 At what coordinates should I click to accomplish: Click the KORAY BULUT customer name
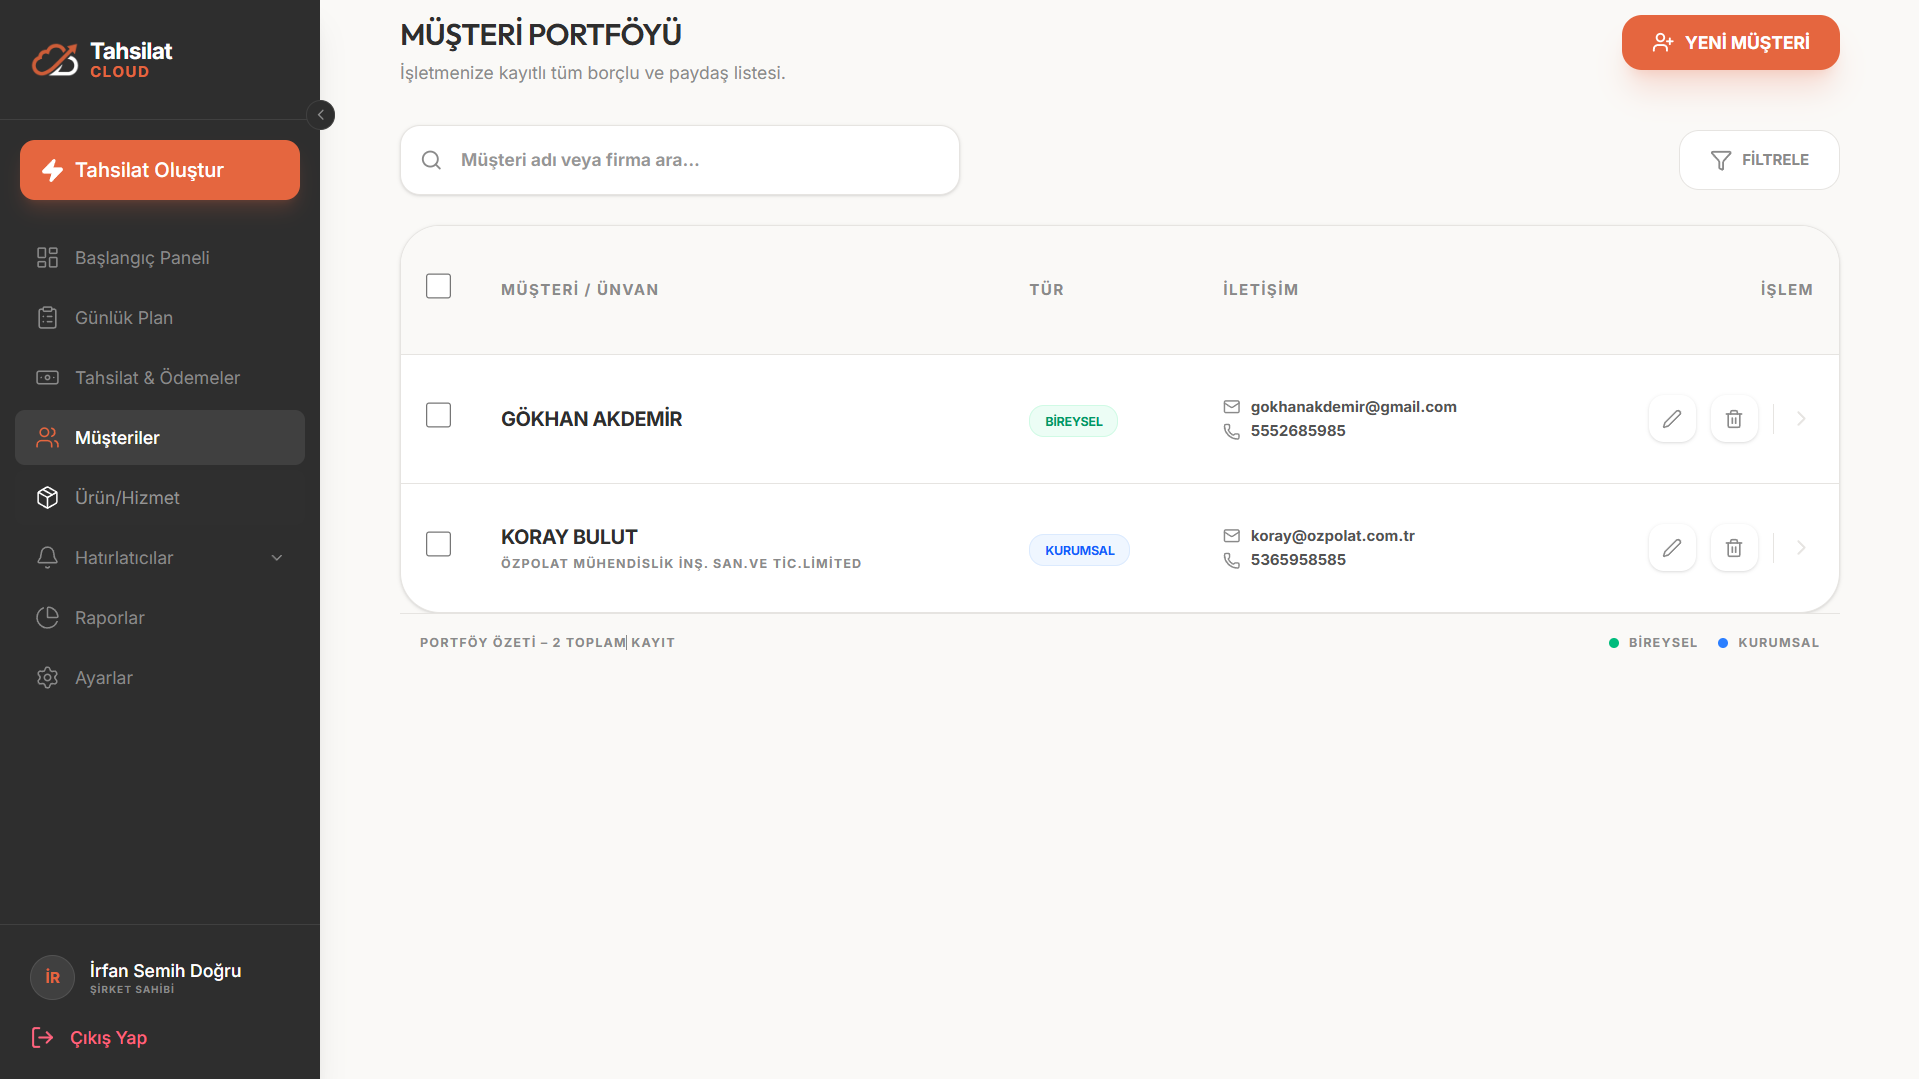pos(569,537)
